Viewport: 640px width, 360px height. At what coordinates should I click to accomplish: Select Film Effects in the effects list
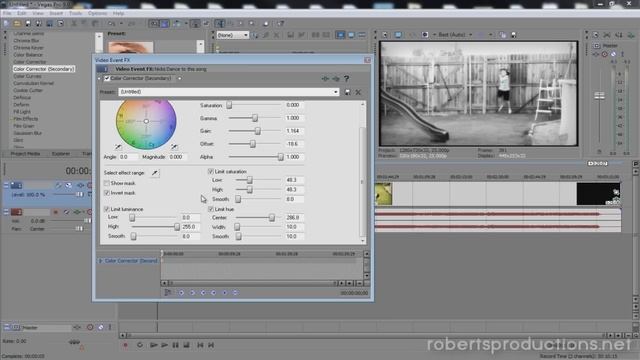tap(25, 119)
